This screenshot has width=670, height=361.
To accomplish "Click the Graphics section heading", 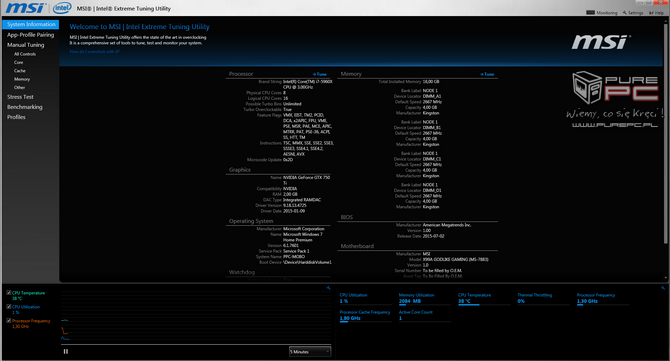I will pos(240,170).
